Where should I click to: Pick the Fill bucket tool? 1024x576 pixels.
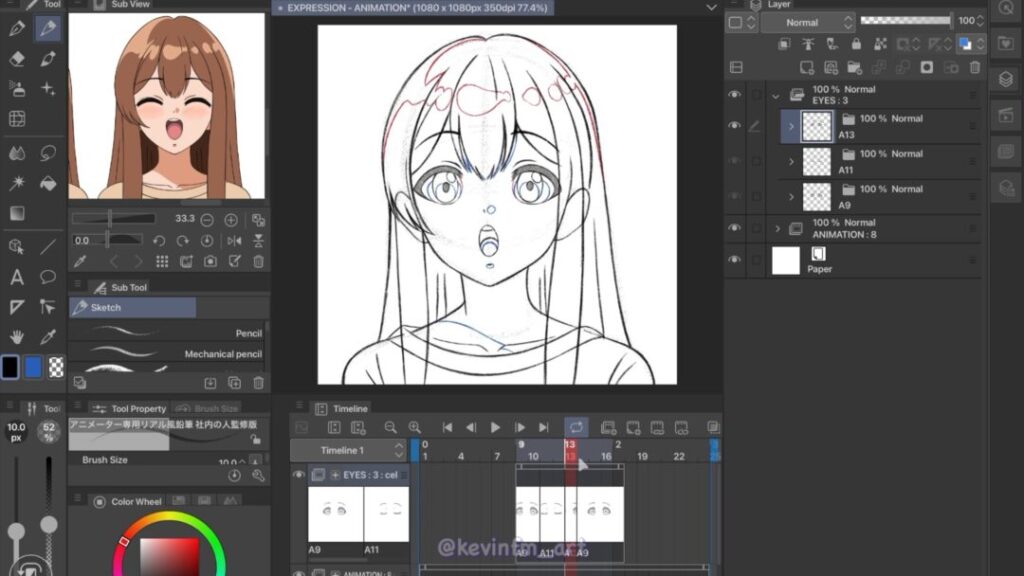pyautogui.click(x=47, y=183)
